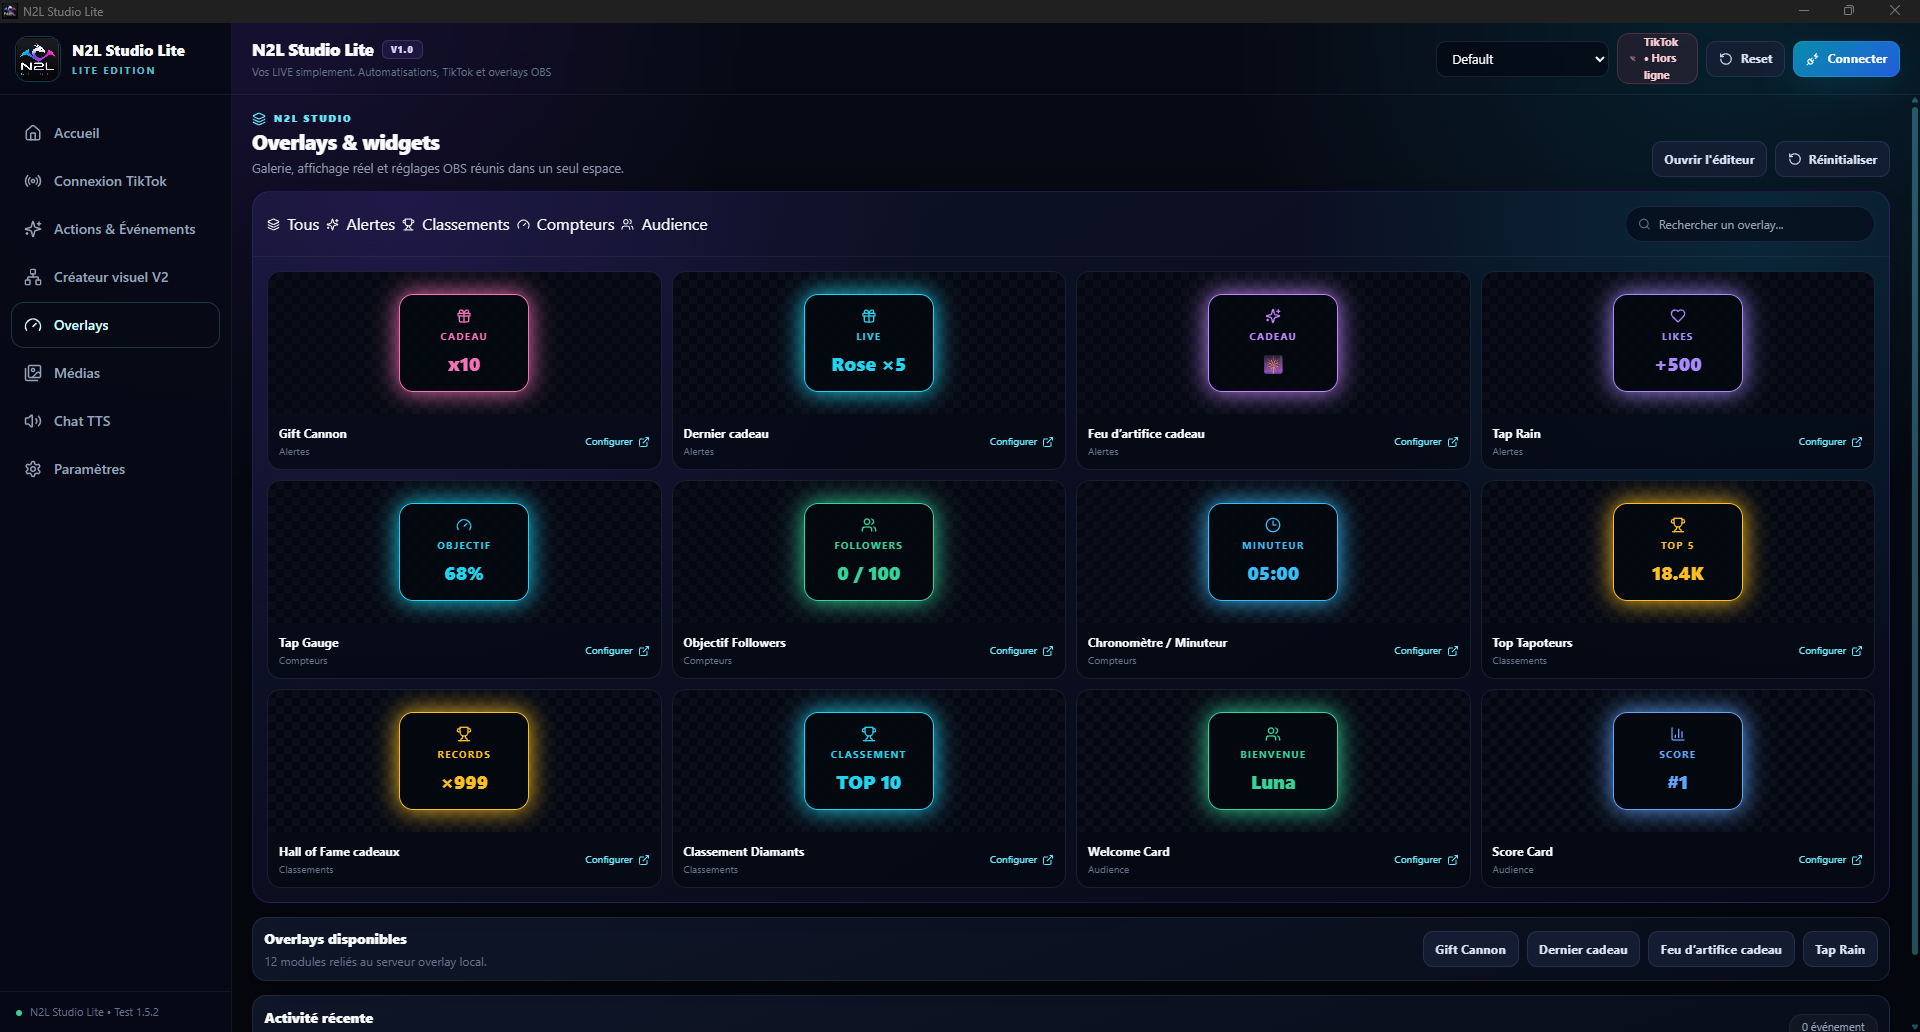The height and width of the screenshot is (1032, 1920).
Task: Configure Hall of Fame cadeaux overlay
Action: point(617,860)
